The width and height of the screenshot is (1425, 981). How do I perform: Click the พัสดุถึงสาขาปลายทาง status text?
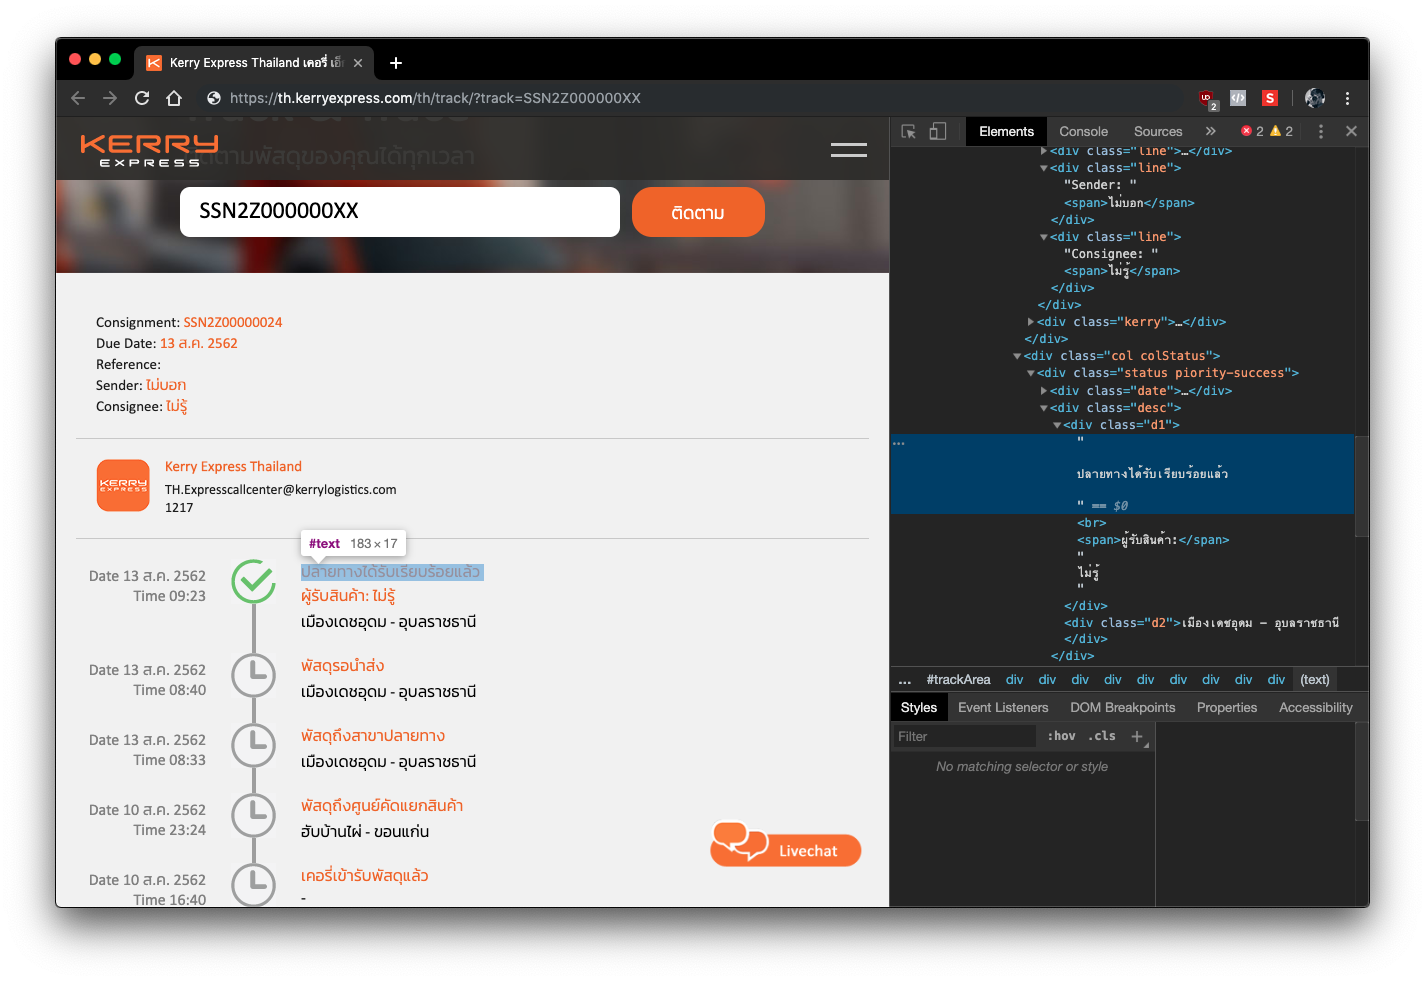tap(373, 736)
